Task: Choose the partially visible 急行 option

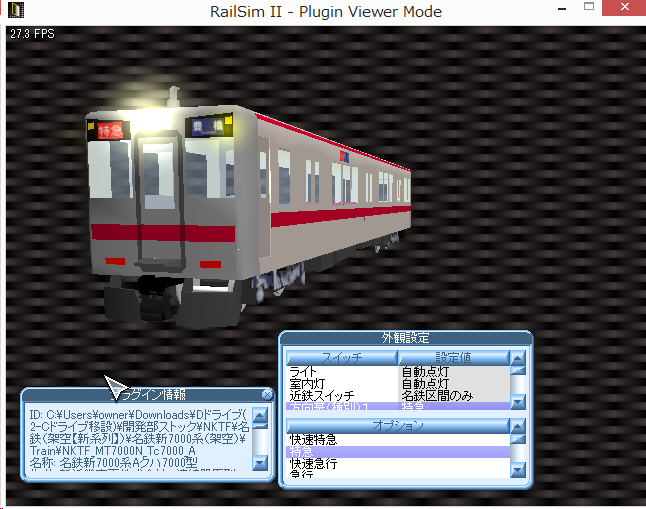Action: pos(398,474)
